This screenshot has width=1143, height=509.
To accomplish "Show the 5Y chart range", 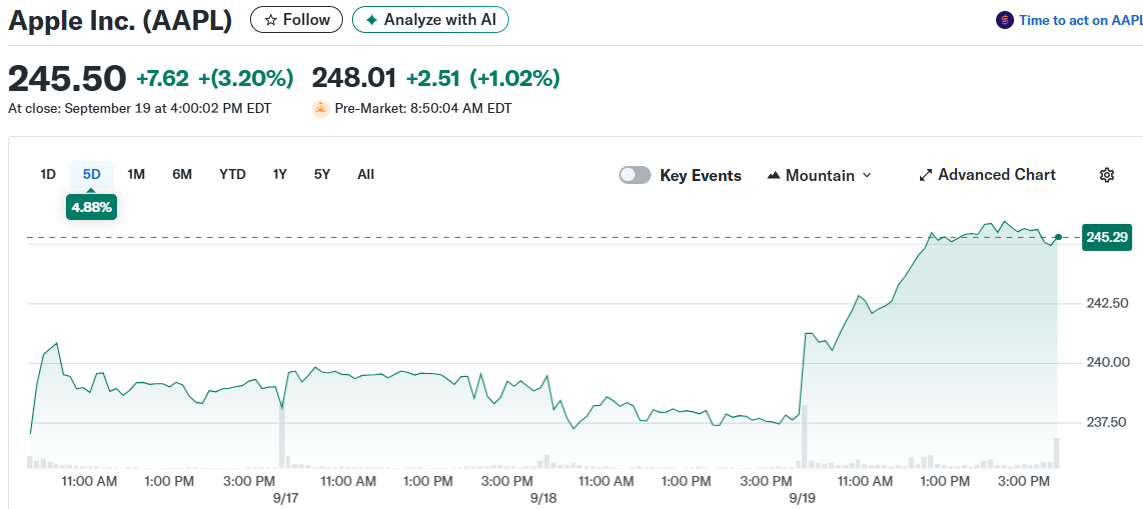I will 322,174.
